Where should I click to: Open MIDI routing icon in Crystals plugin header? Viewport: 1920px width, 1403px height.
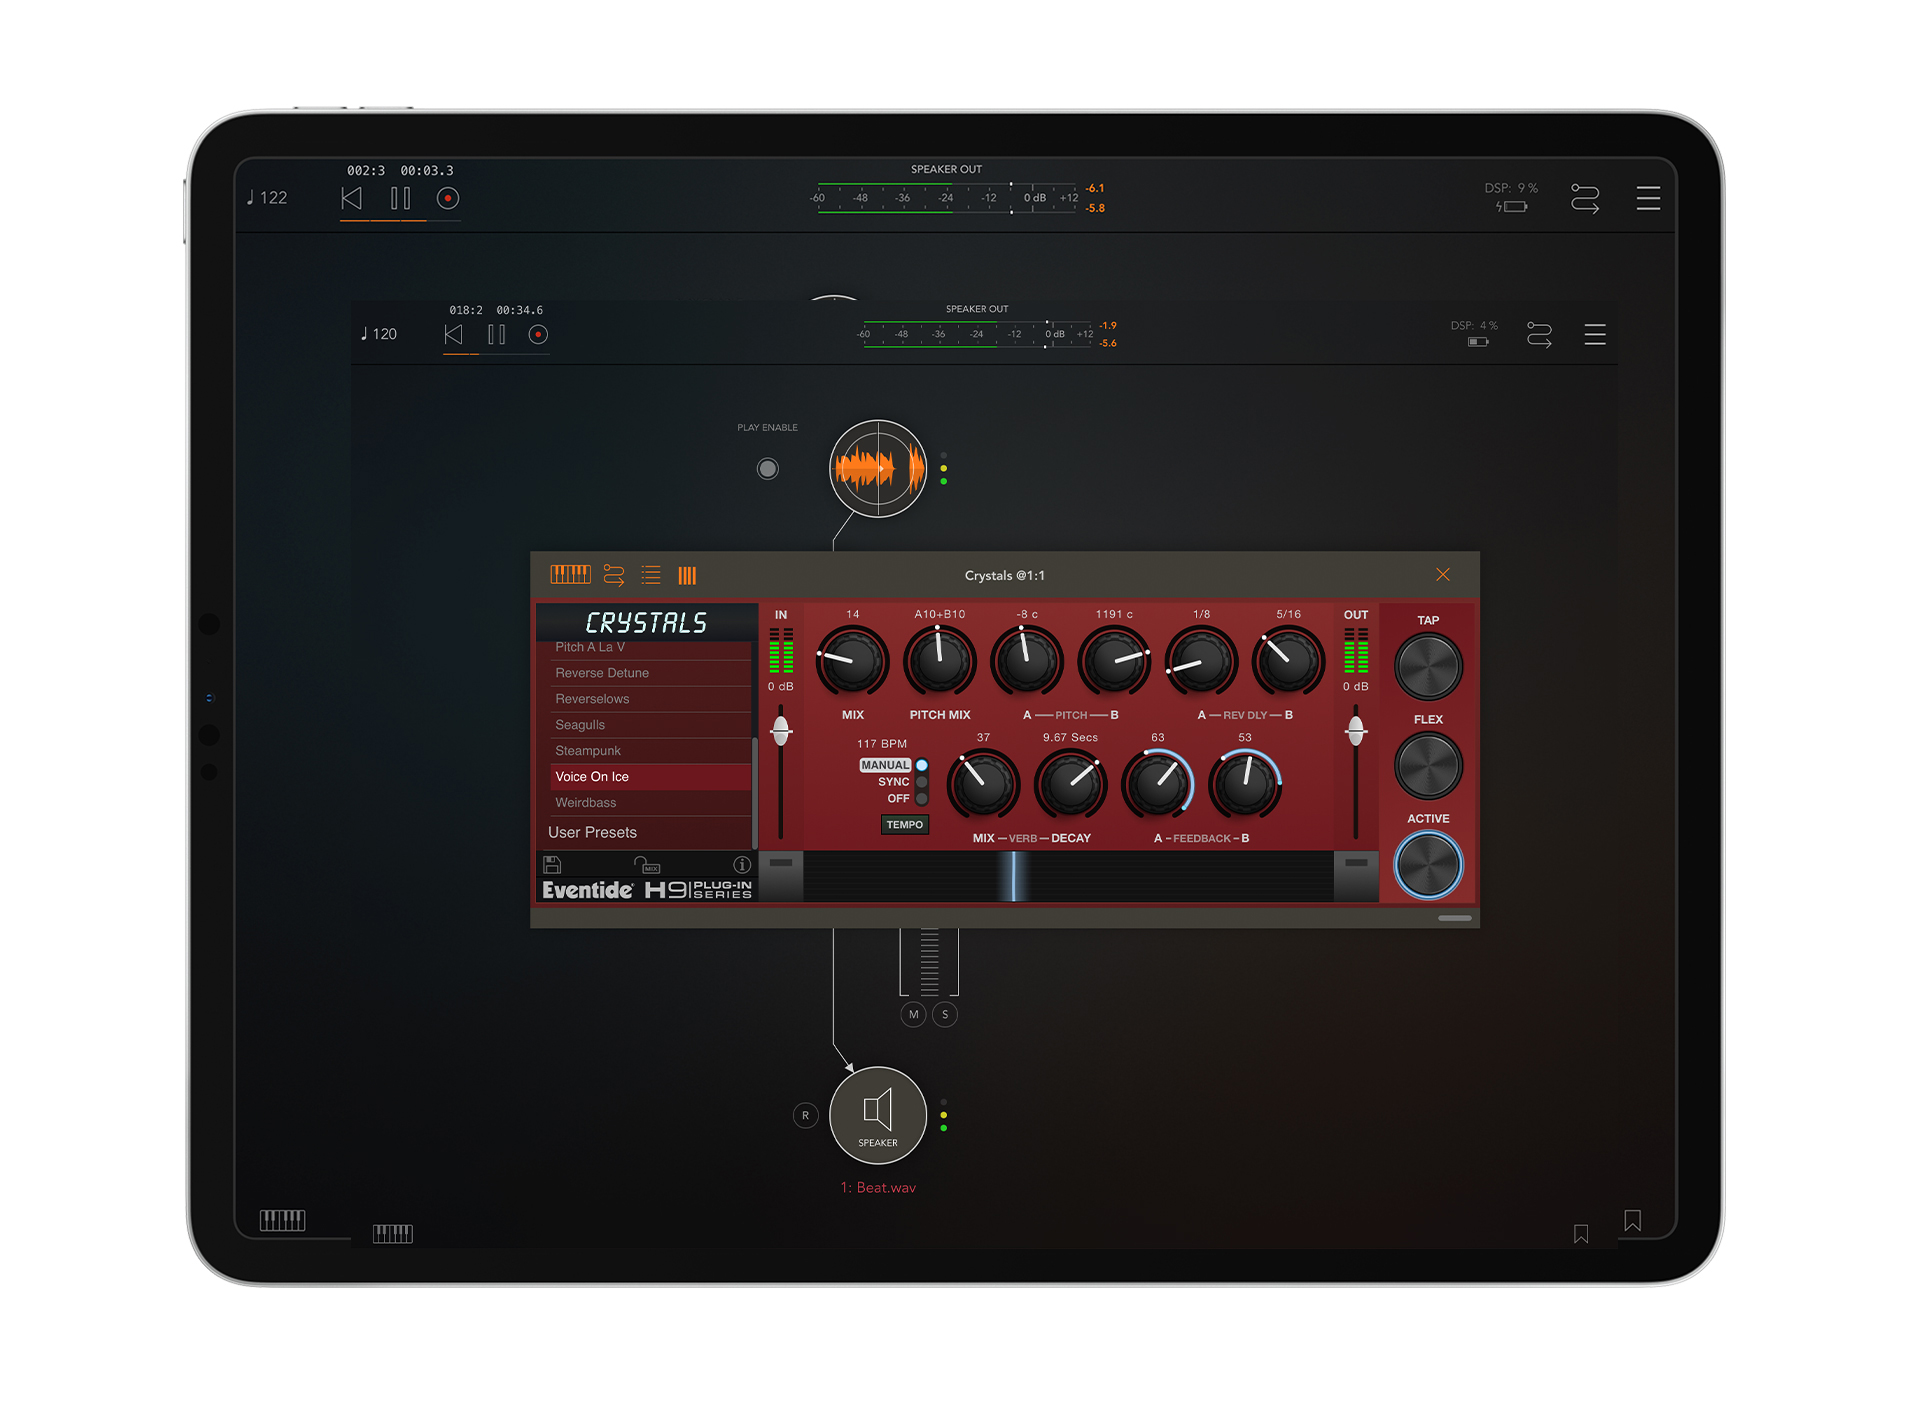tap(614, 575)
